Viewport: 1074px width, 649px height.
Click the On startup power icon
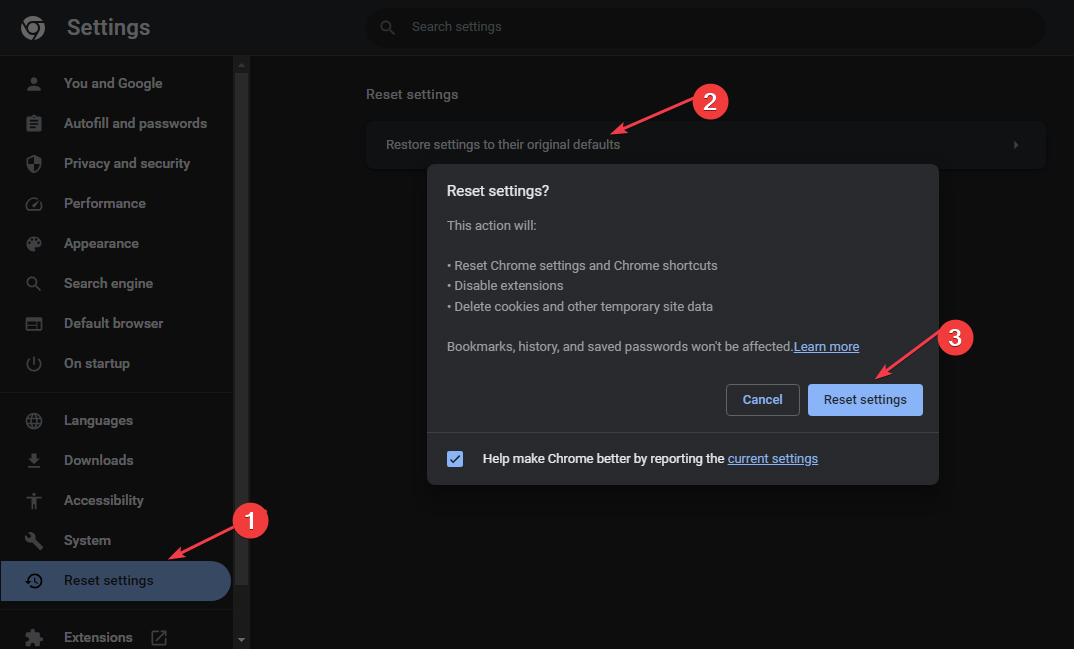click(34, 364)
